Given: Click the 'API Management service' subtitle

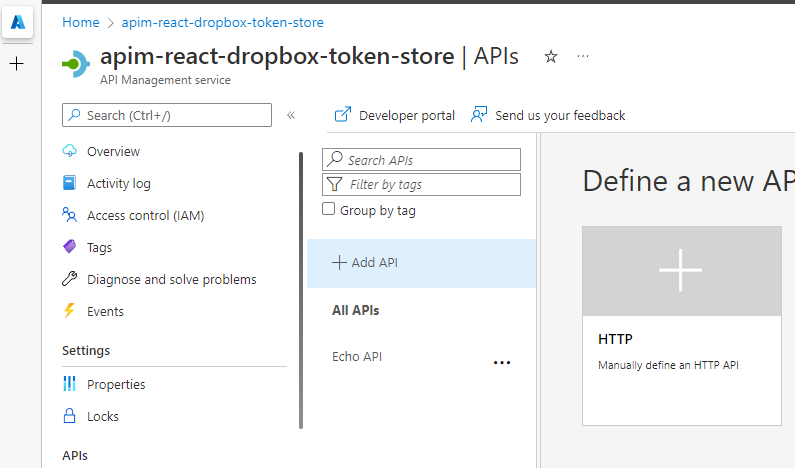Looking at the screenshot, I should pyautogui.click(x=165, y=80).
